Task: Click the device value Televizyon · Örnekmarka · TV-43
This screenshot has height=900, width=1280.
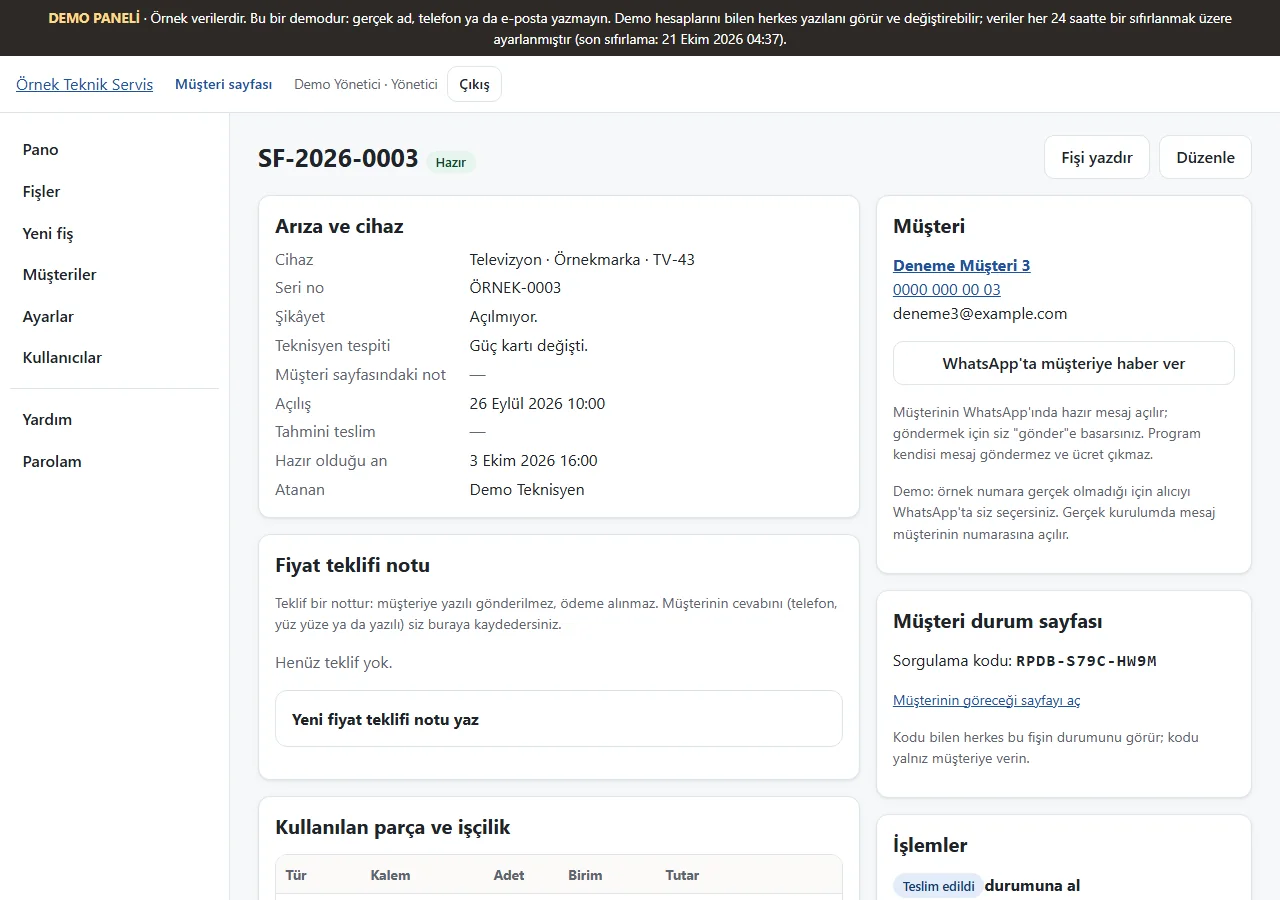Action: click(582, 259)
